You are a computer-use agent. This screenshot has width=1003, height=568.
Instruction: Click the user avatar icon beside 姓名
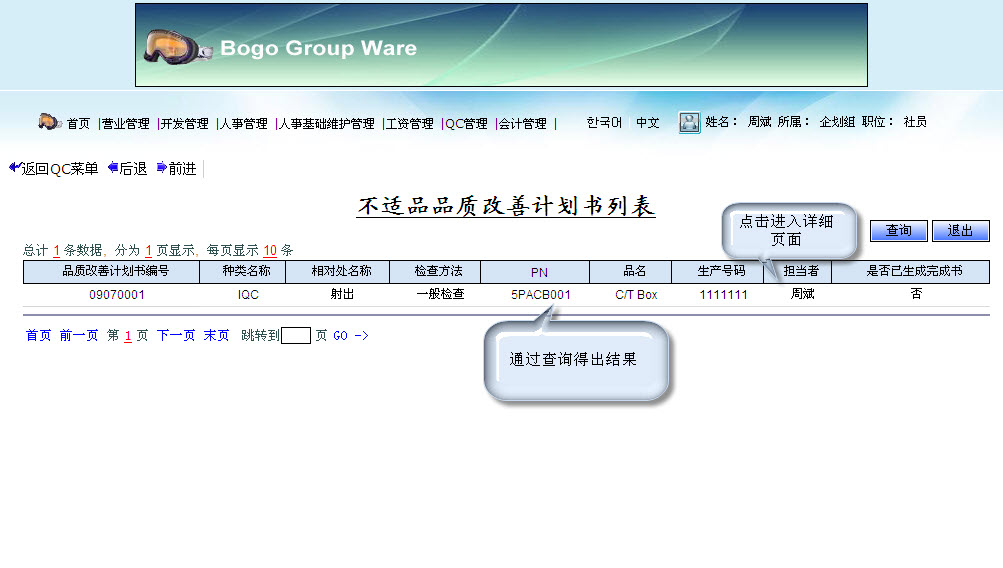tap(689, 122)
